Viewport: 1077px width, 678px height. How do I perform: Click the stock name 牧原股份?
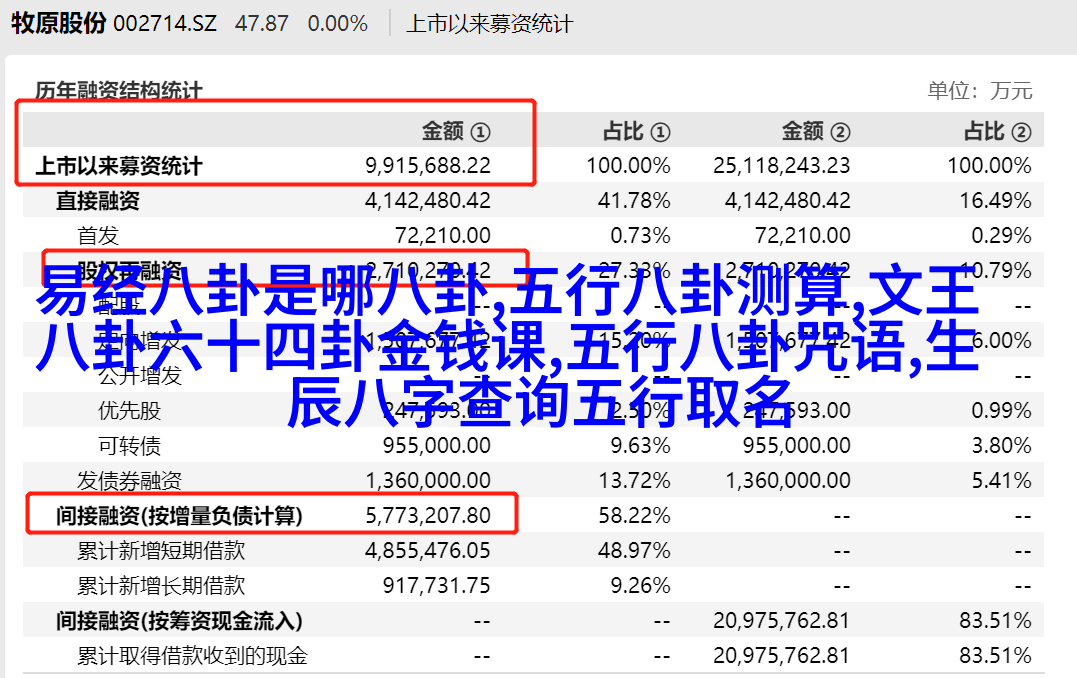click(58, 23)
